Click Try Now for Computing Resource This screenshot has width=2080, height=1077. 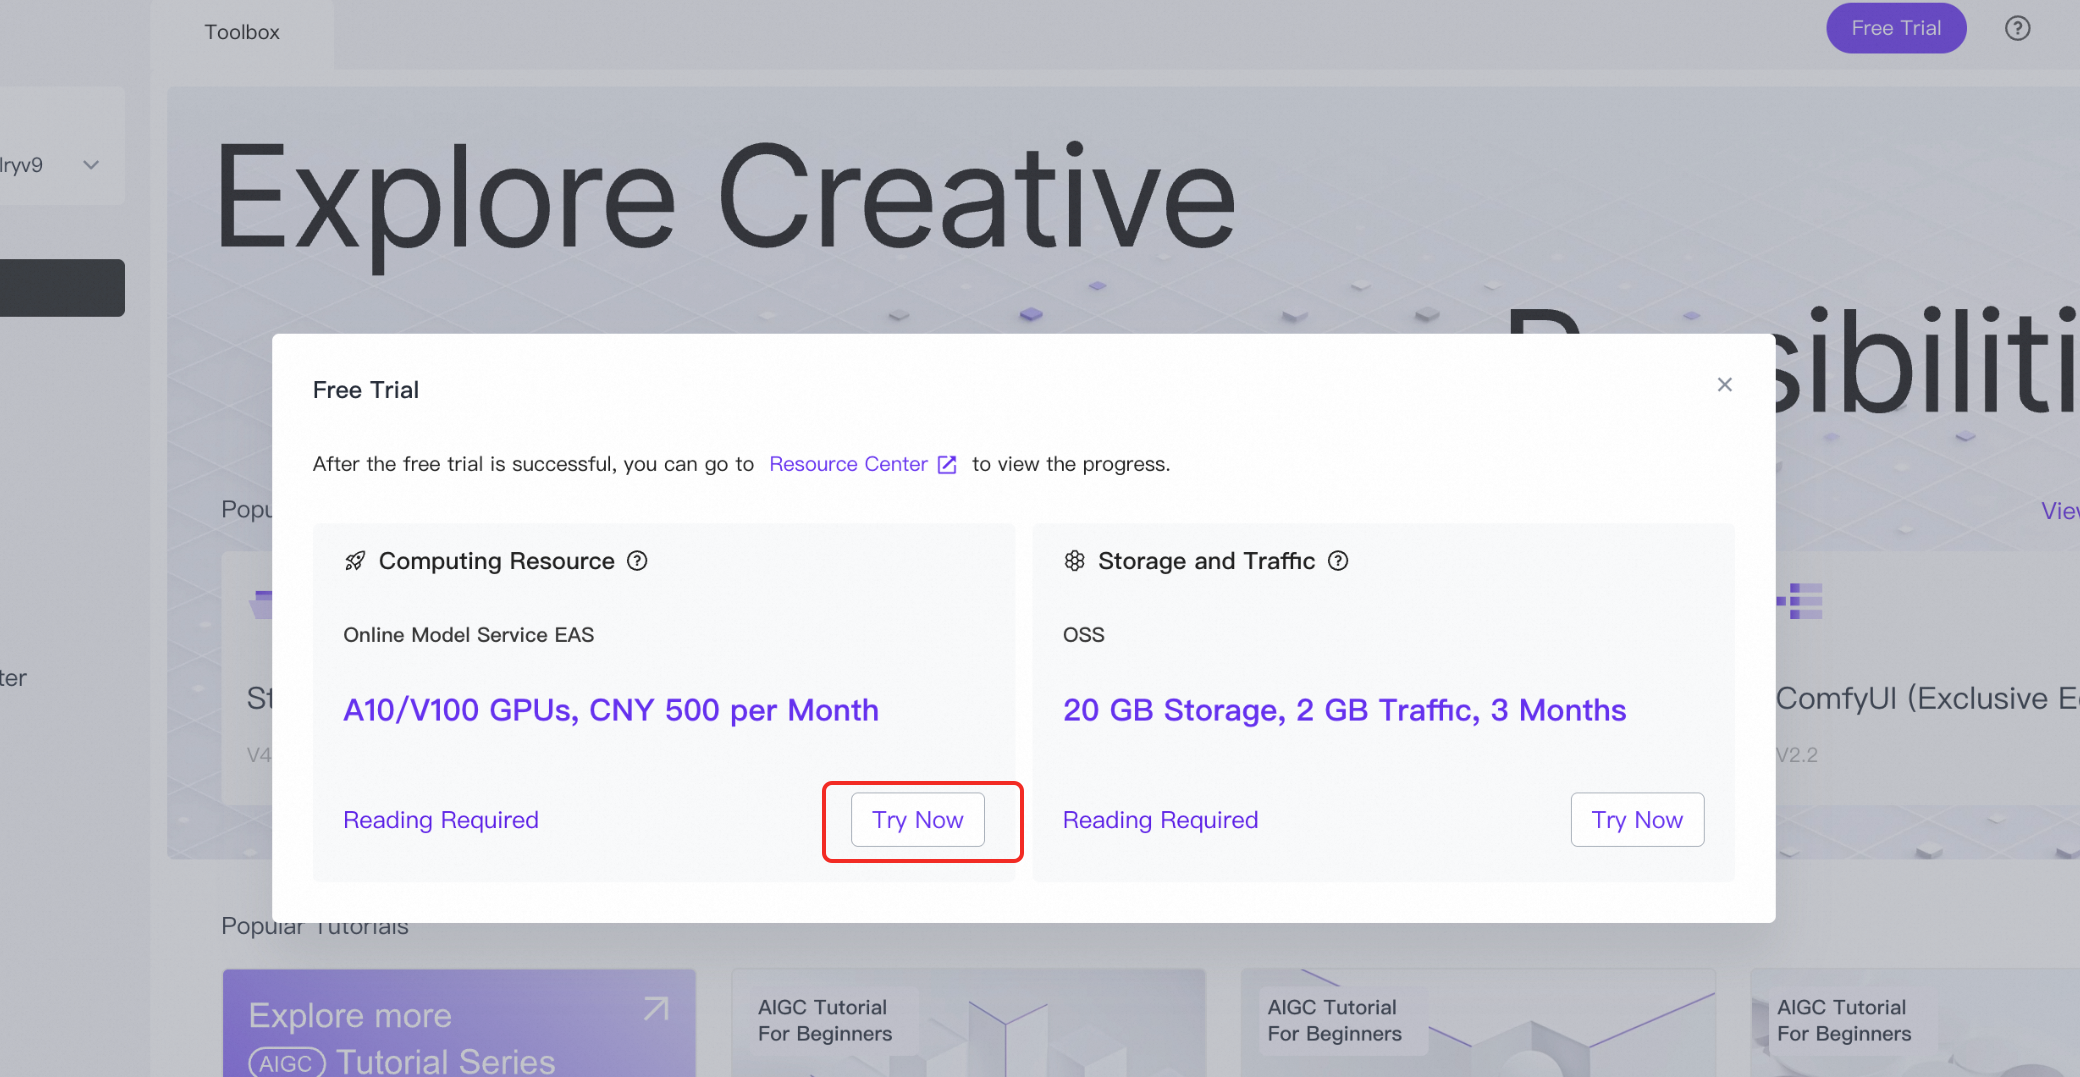(918, 820)
